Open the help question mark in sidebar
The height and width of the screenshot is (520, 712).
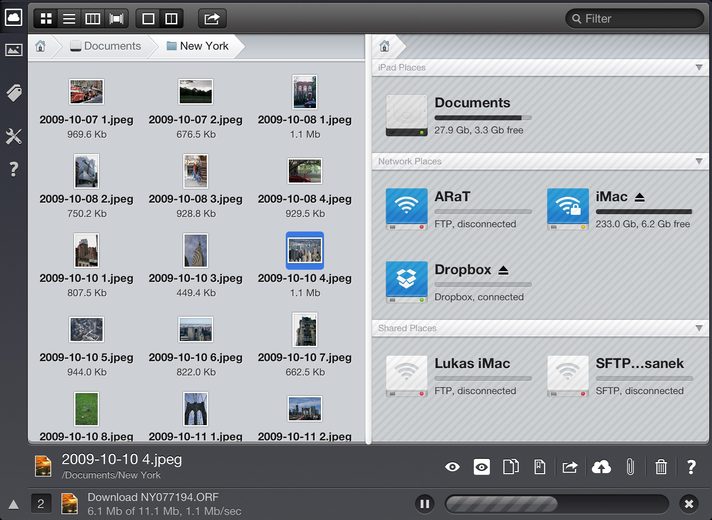click(x=14, y=169)
